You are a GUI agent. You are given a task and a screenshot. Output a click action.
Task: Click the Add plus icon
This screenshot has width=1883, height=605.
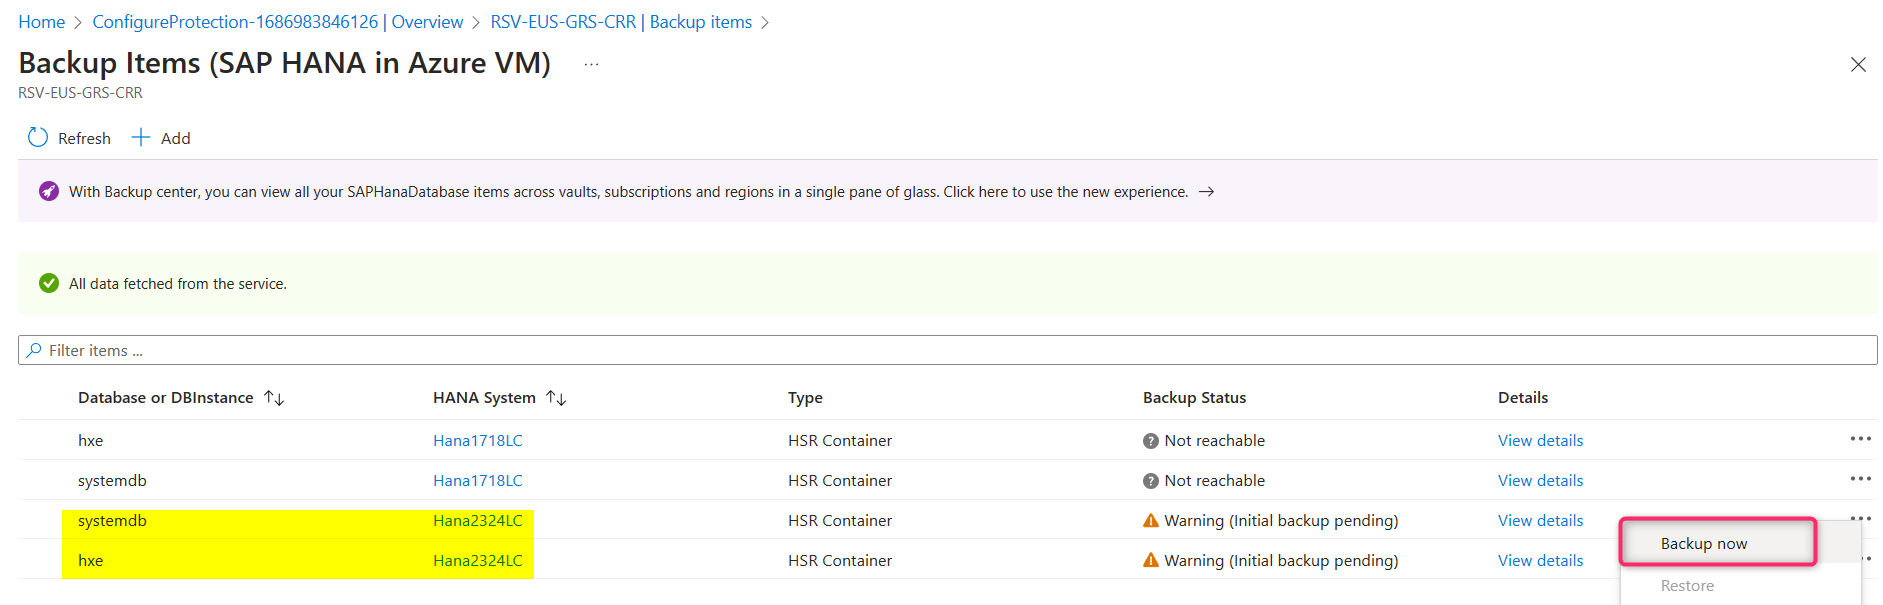[x=141, y=138]
